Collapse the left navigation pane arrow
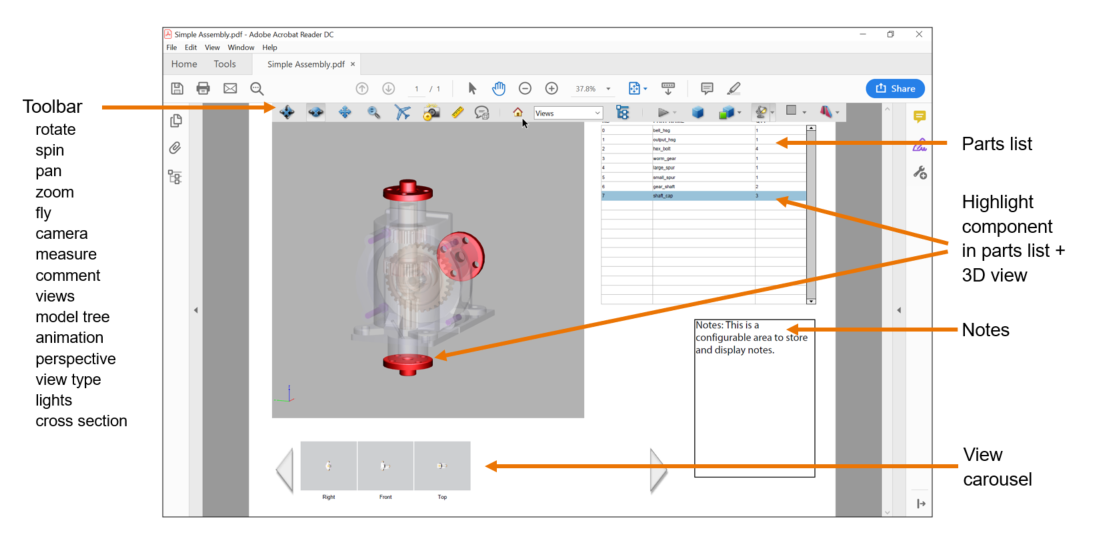This screenshot has width=1095, height=548. [x=196, y=310]
